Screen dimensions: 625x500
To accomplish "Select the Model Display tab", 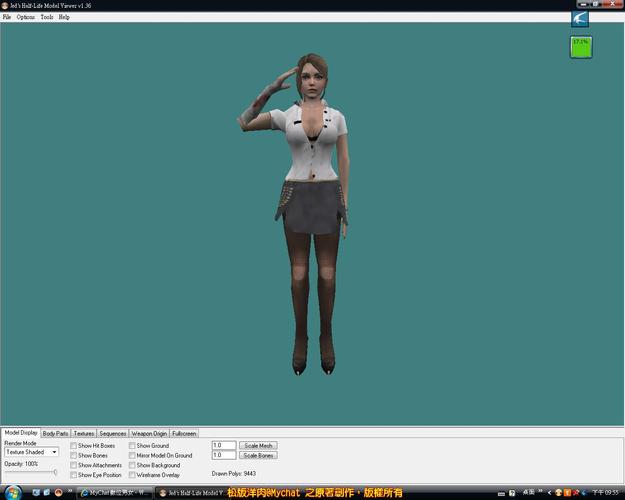I will pos(21,433).
